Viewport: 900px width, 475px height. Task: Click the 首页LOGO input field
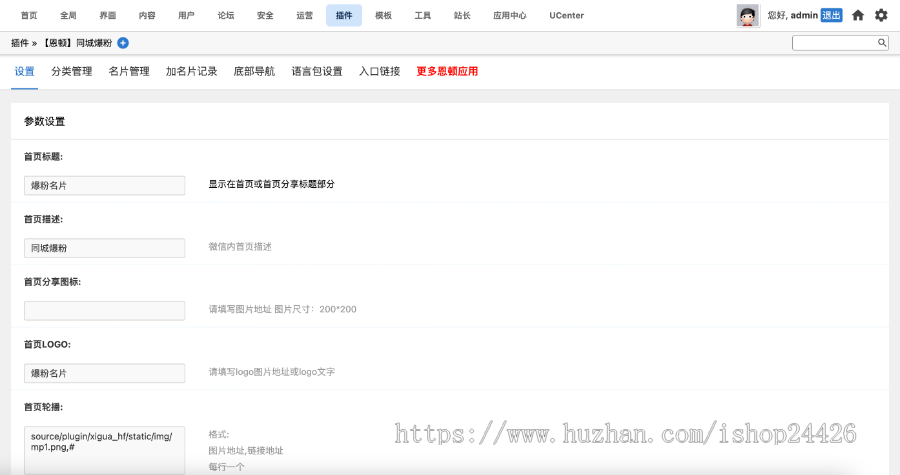click(x=104, y=373)
